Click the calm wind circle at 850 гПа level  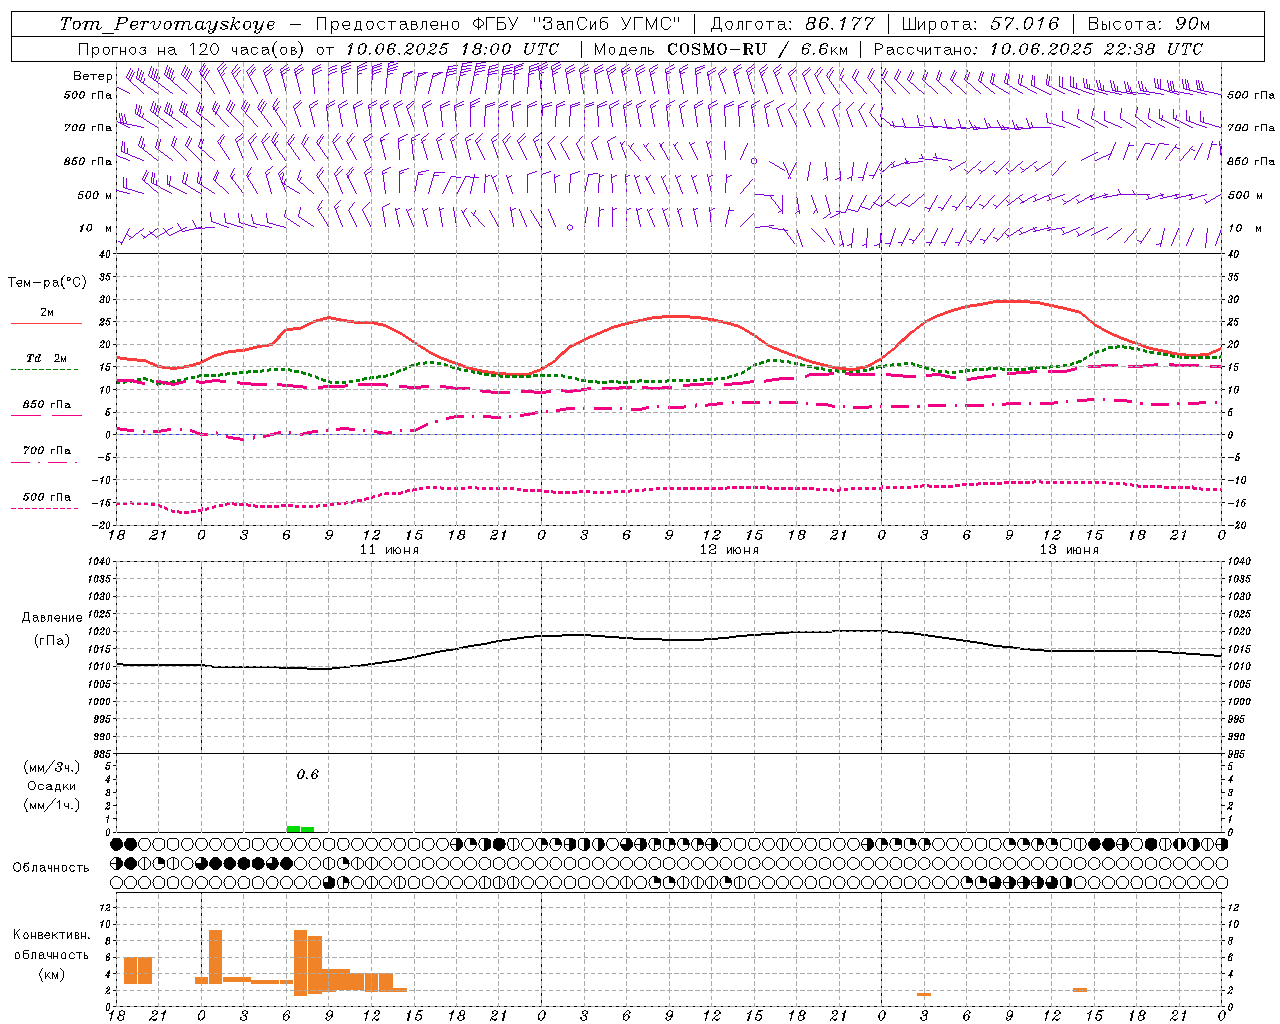(x=754, y=161)
